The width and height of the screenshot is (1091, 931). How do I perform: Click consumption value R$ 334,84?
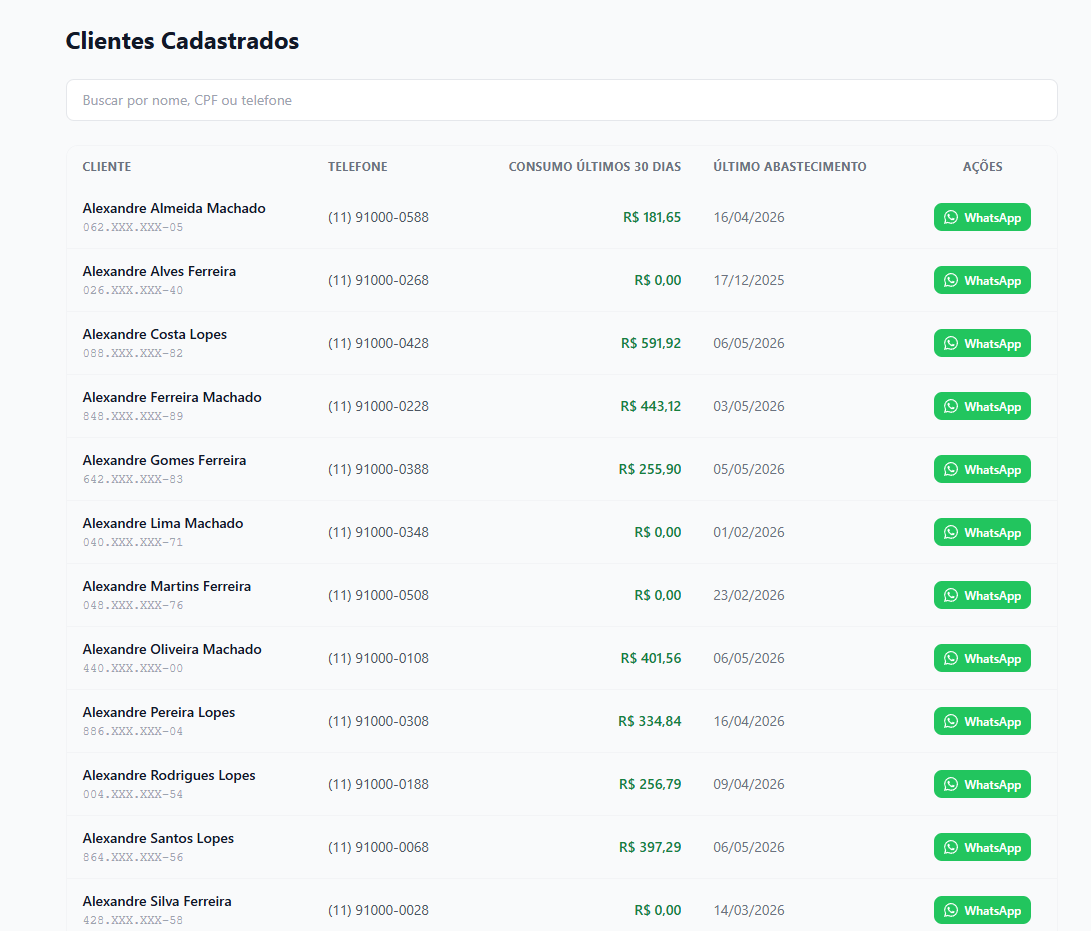pyautogui.click(x=649, y=721)
